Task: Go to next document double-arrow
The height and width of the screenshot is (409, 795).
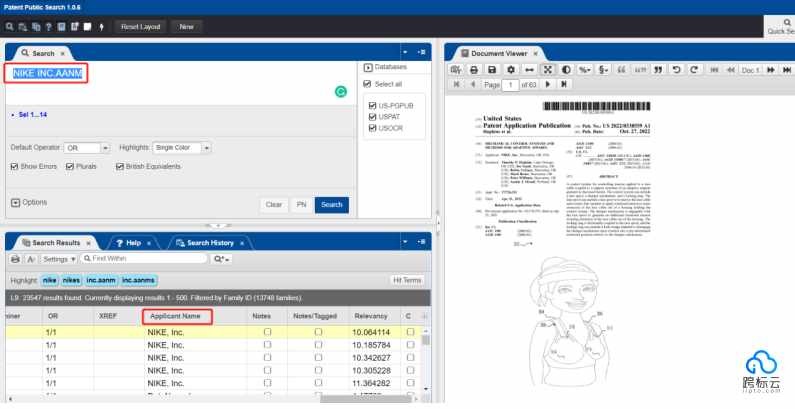Action: click(771, 70)
